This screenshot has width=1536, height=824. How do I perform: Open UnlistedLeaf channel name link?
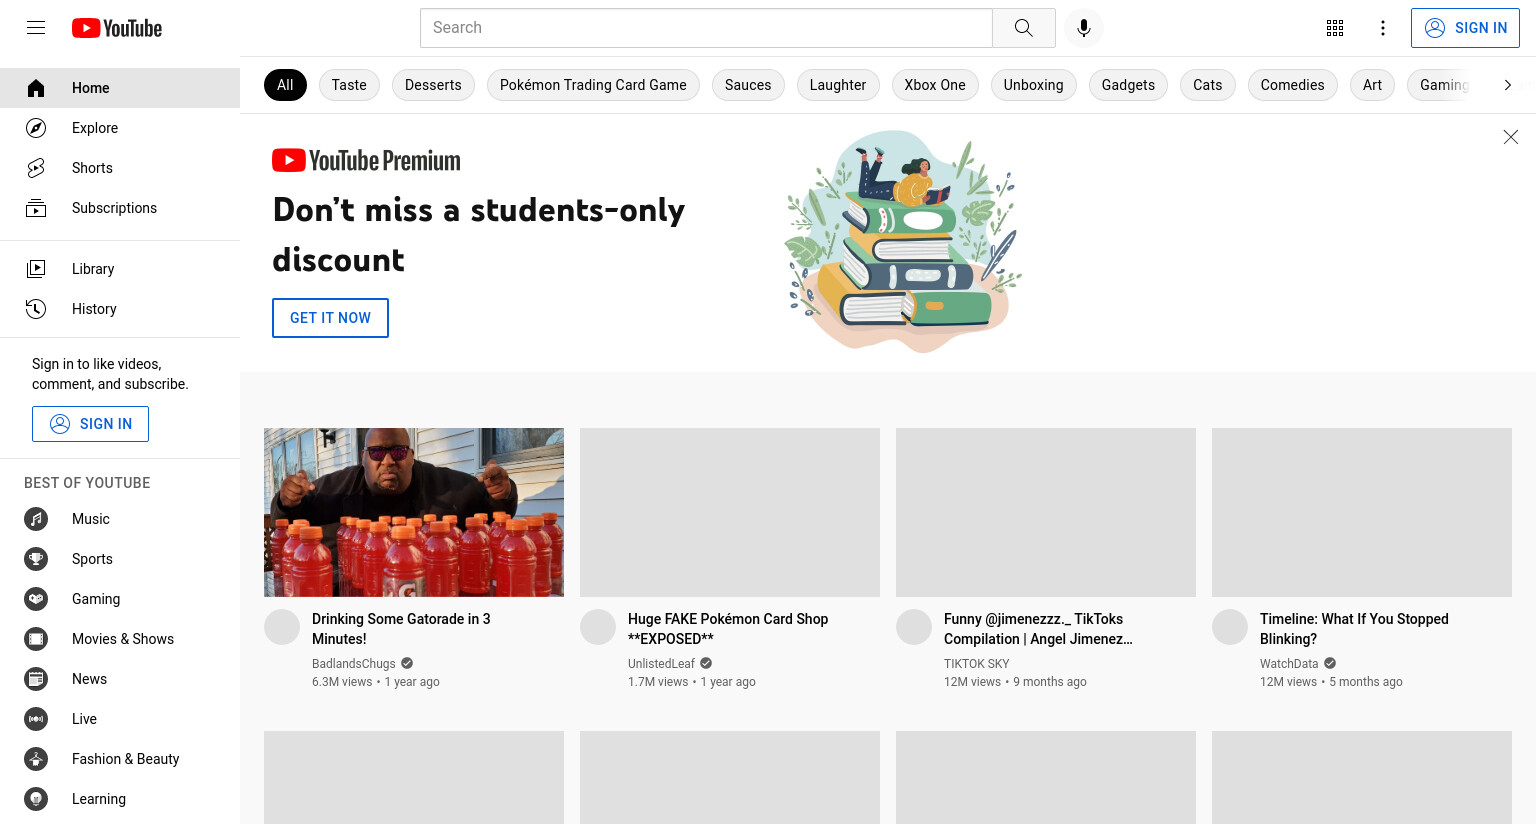[x=661, y=664]
